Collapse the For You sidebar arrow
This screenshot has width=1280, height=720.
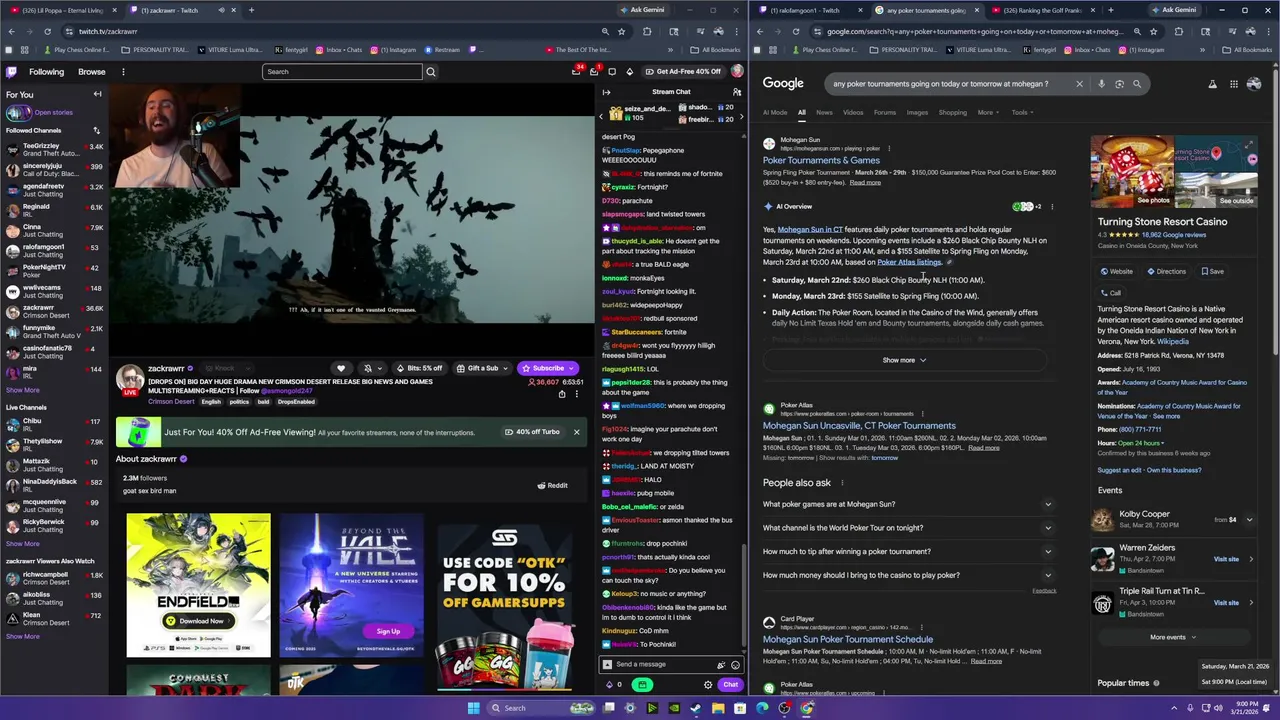coord(97,94)
